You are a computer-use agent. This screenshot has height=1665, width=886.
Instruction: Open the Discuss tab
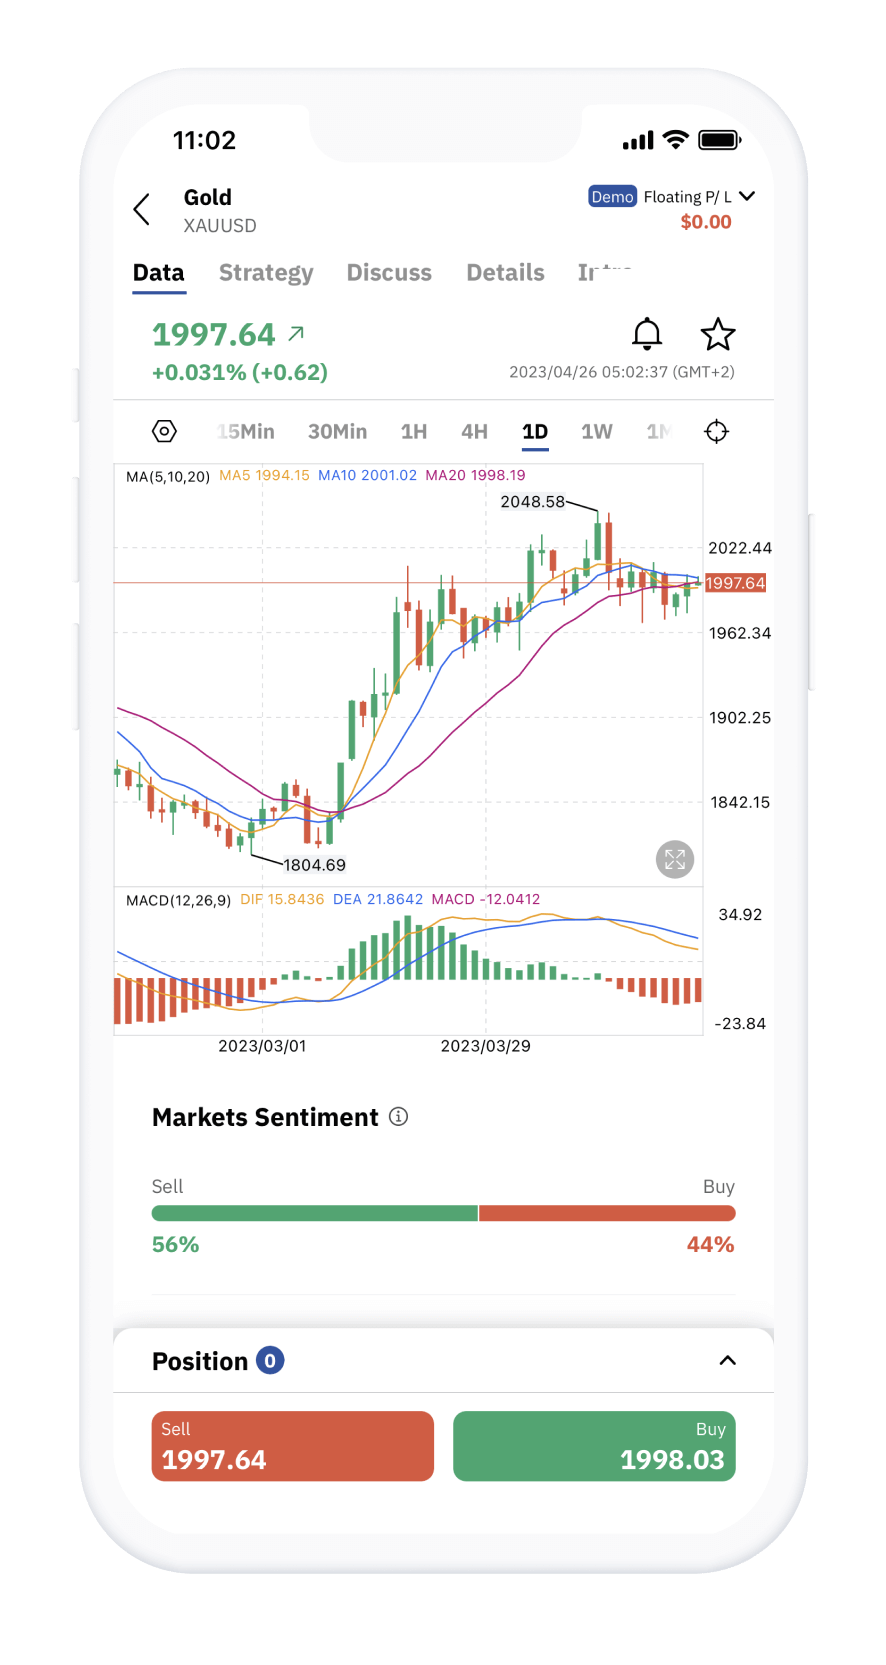(x=389, y=273)
